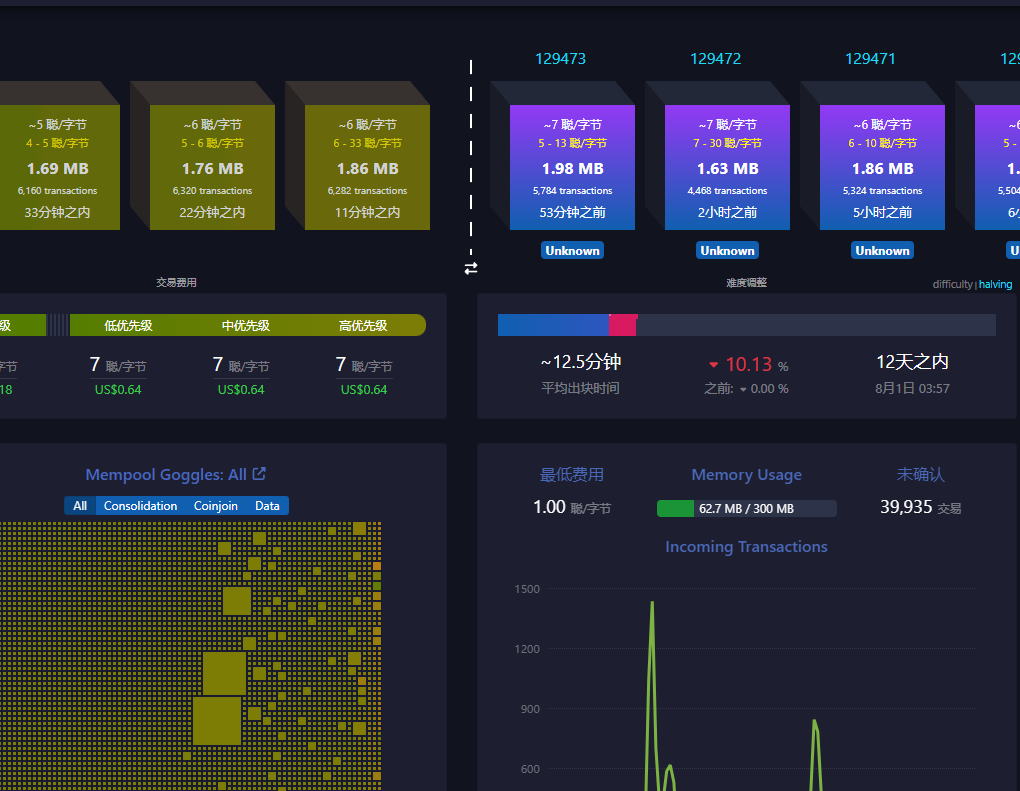Open block height 129473 link
The image size is (1020, 791).
560,59
